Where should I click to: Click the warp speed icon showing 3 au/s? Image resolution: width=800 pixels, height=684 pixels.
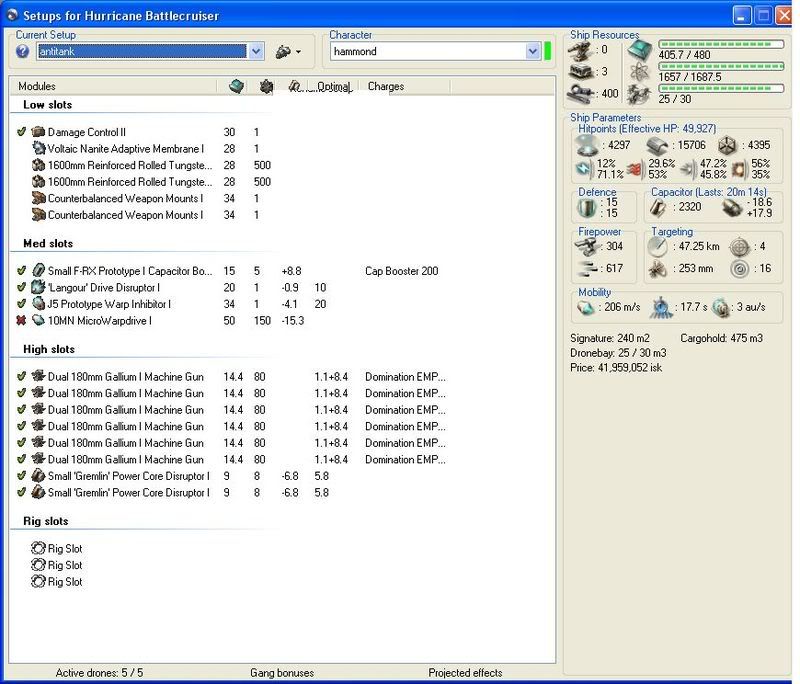(721, 308)
